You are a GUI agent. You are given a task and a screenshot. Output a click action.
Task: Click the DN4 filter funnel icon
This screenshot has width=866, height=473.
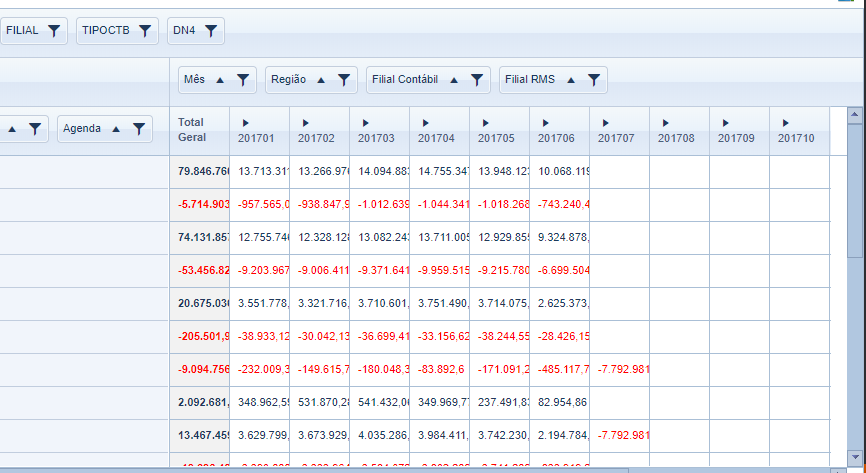click(211, 31)
